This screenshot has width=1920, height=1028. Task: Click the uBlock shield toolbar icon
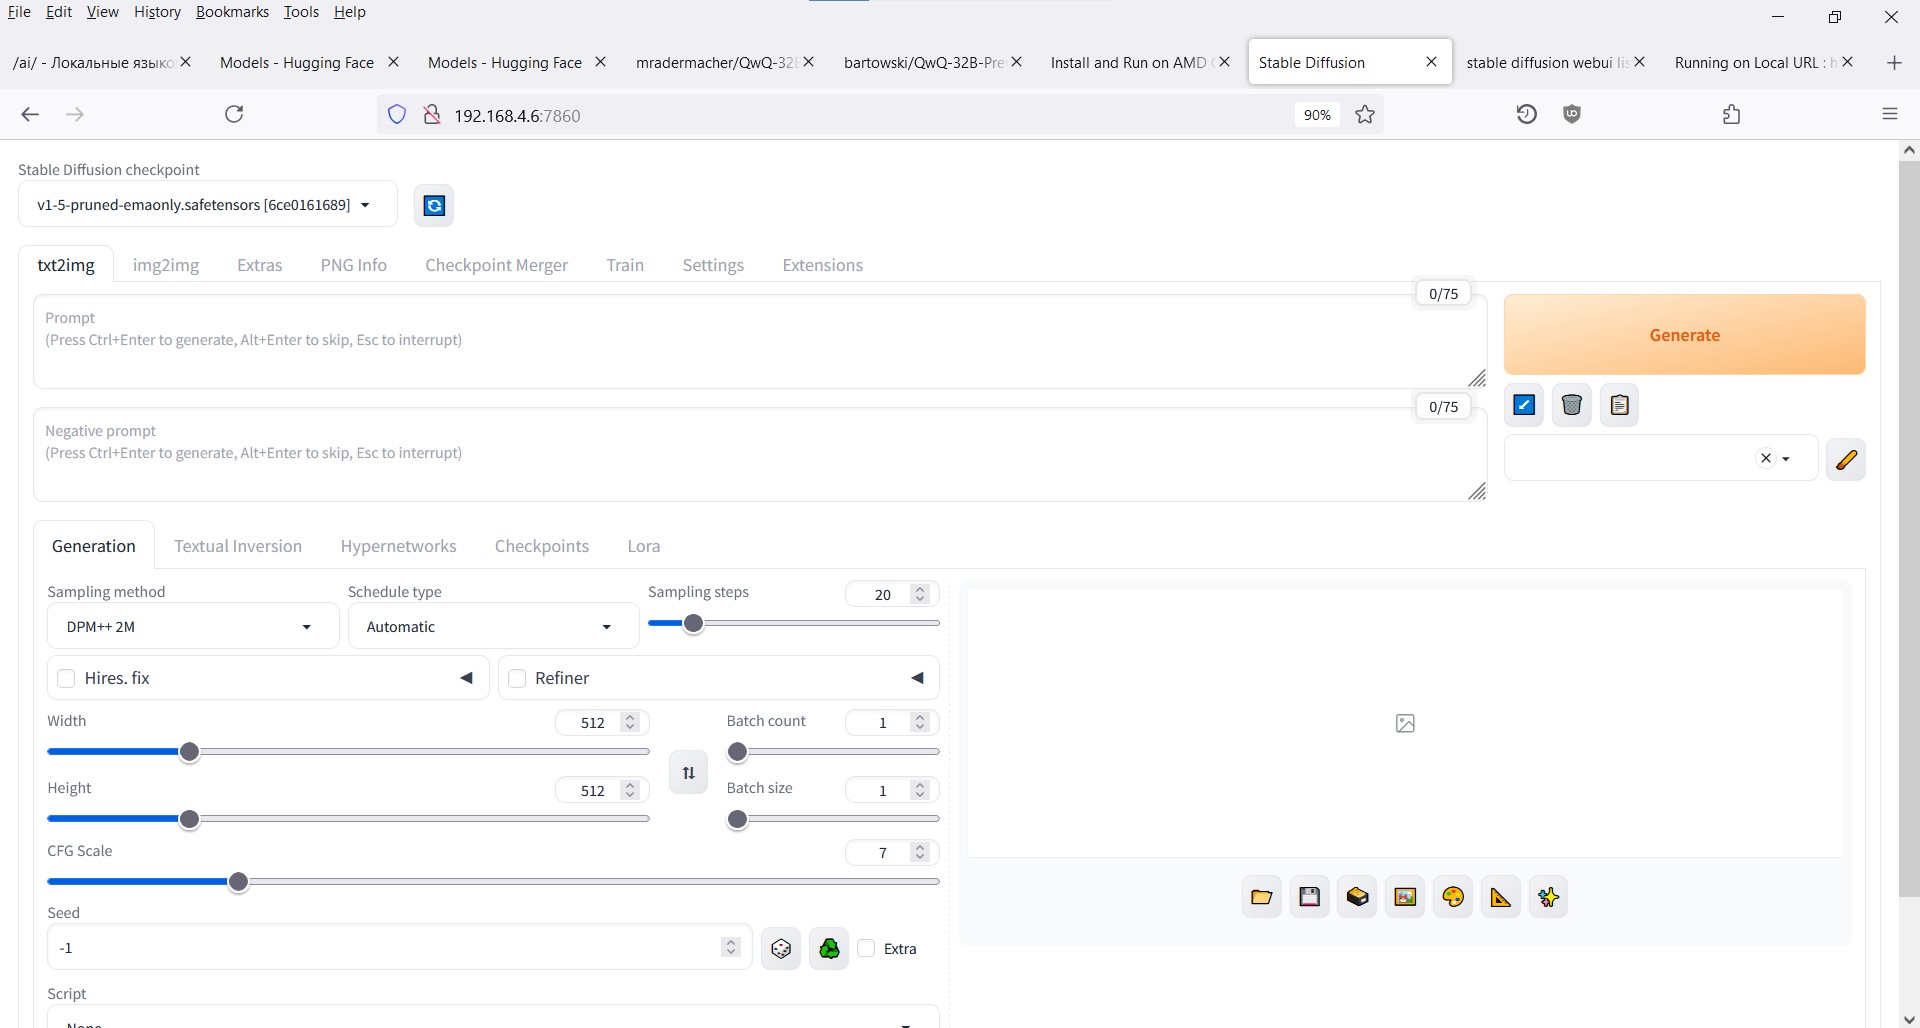(1572, 114)
